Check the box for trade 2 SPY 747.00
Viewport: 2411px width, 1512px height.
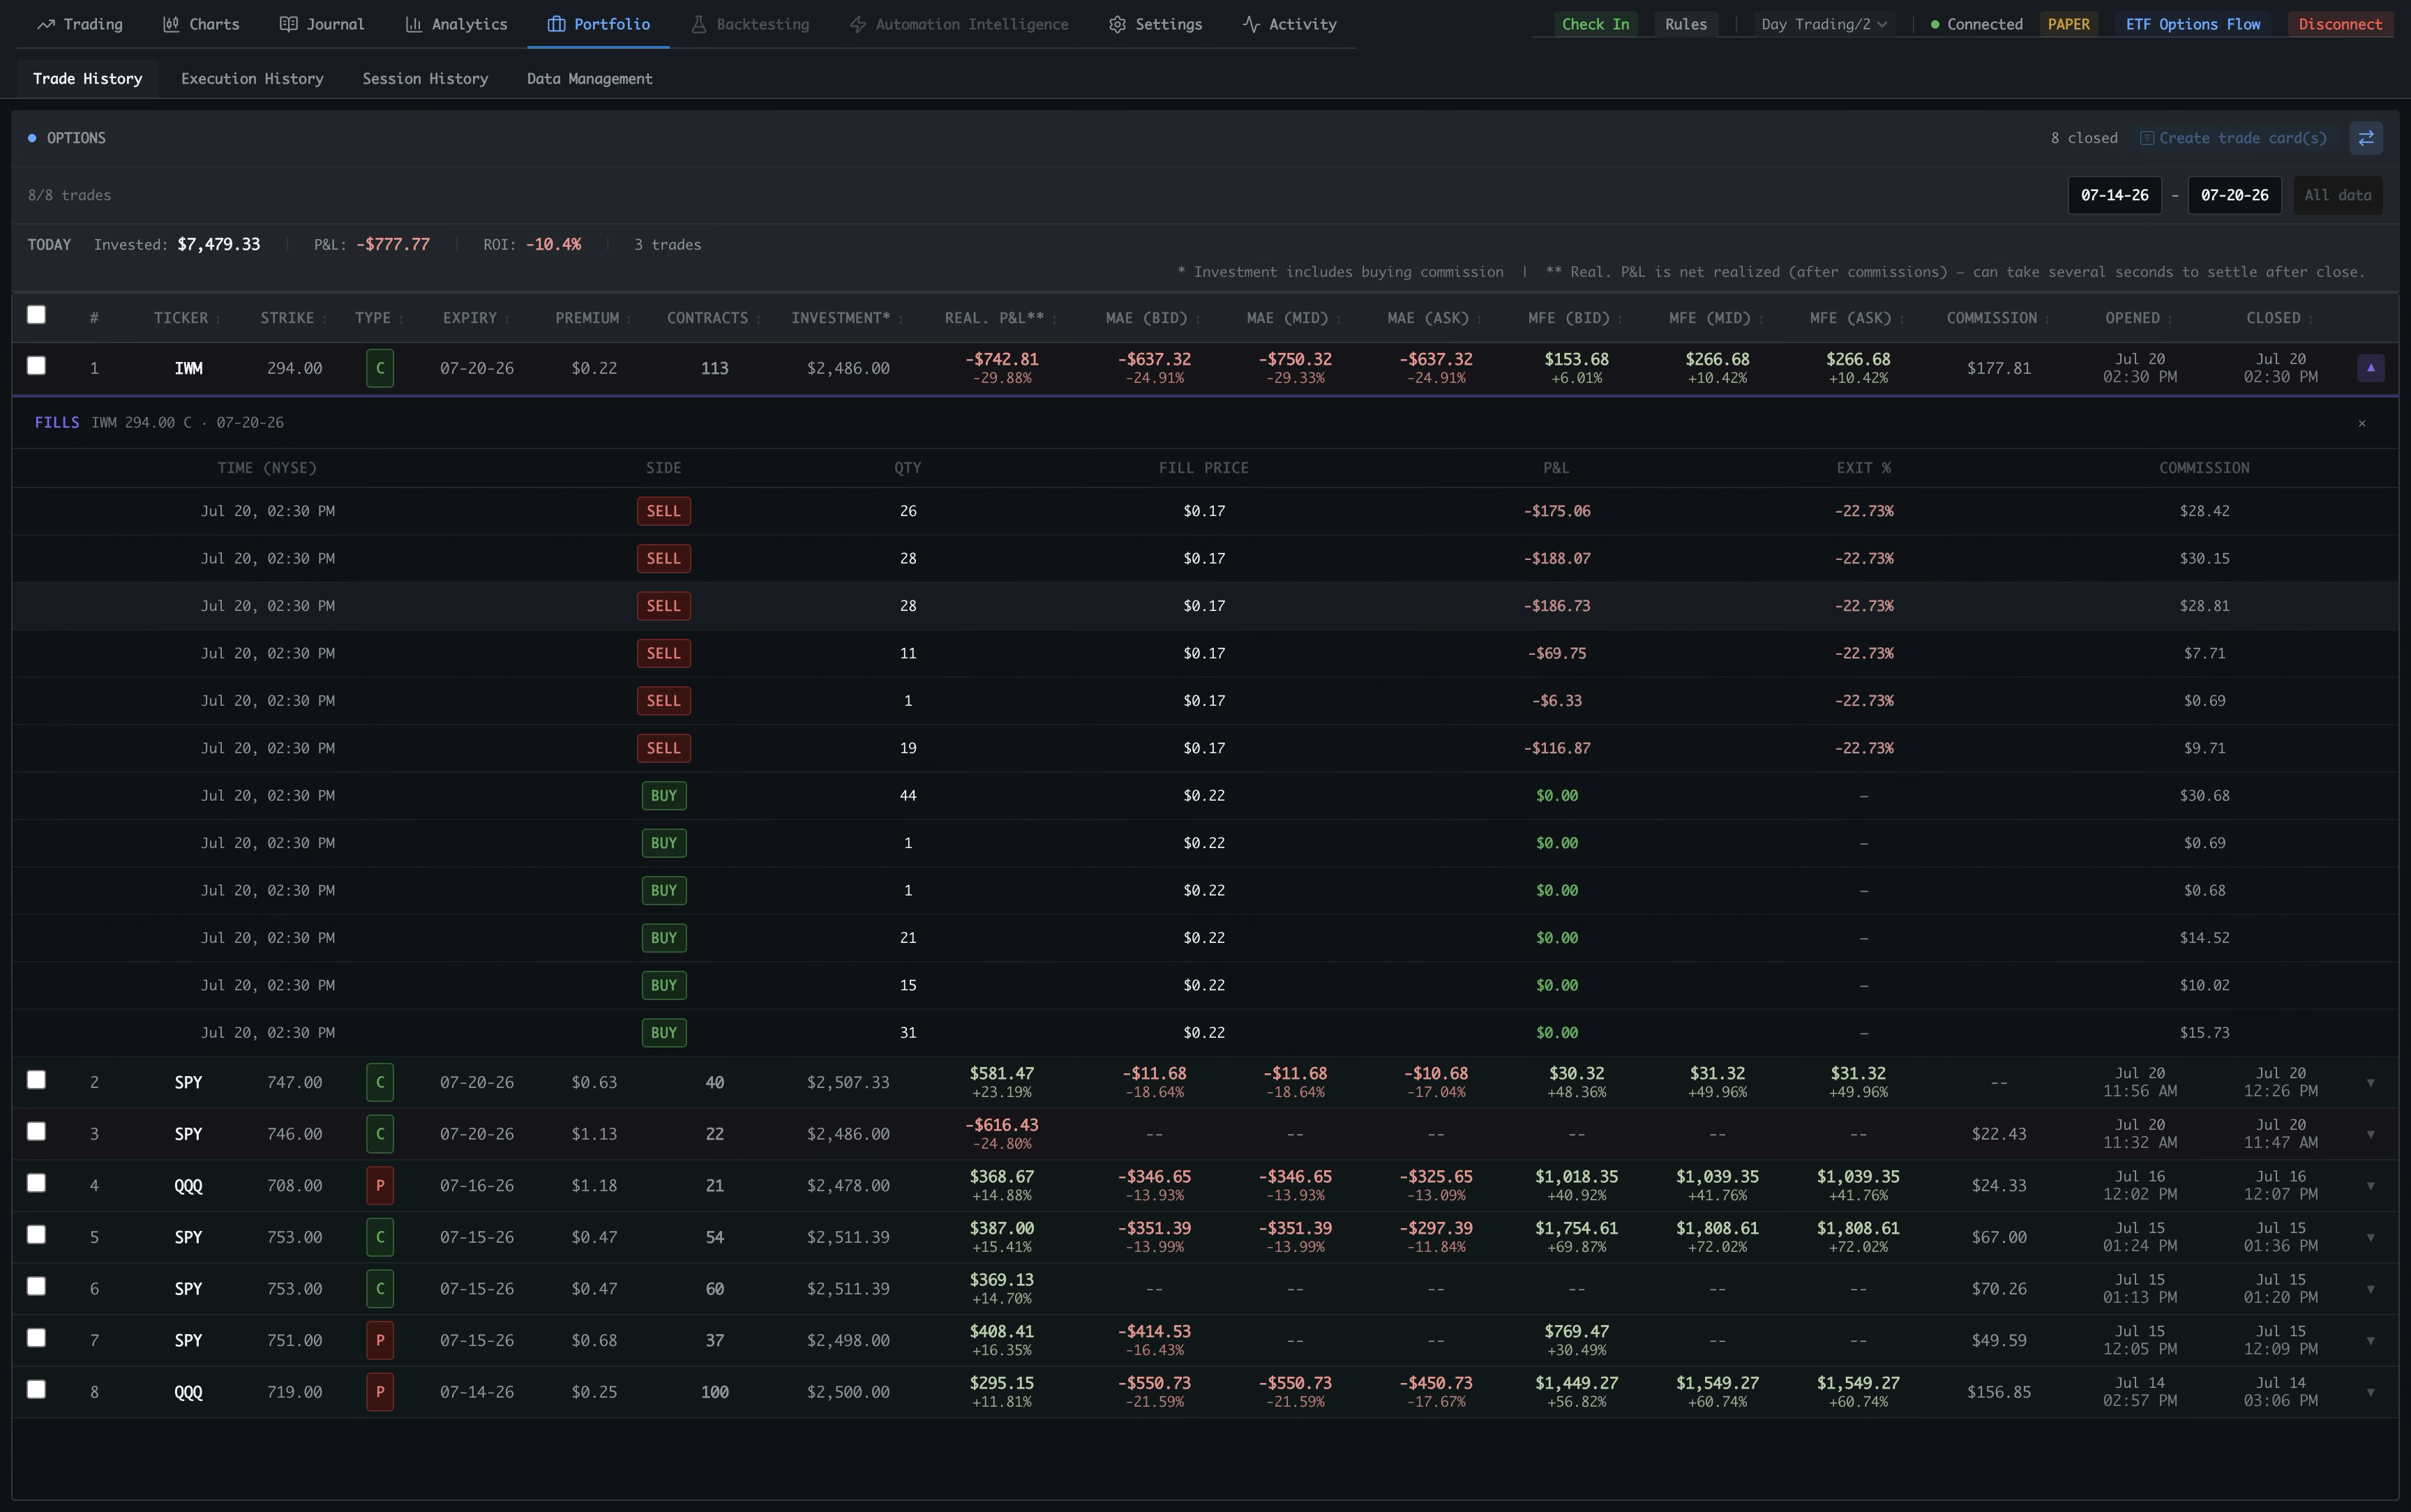pos(36,1080)
